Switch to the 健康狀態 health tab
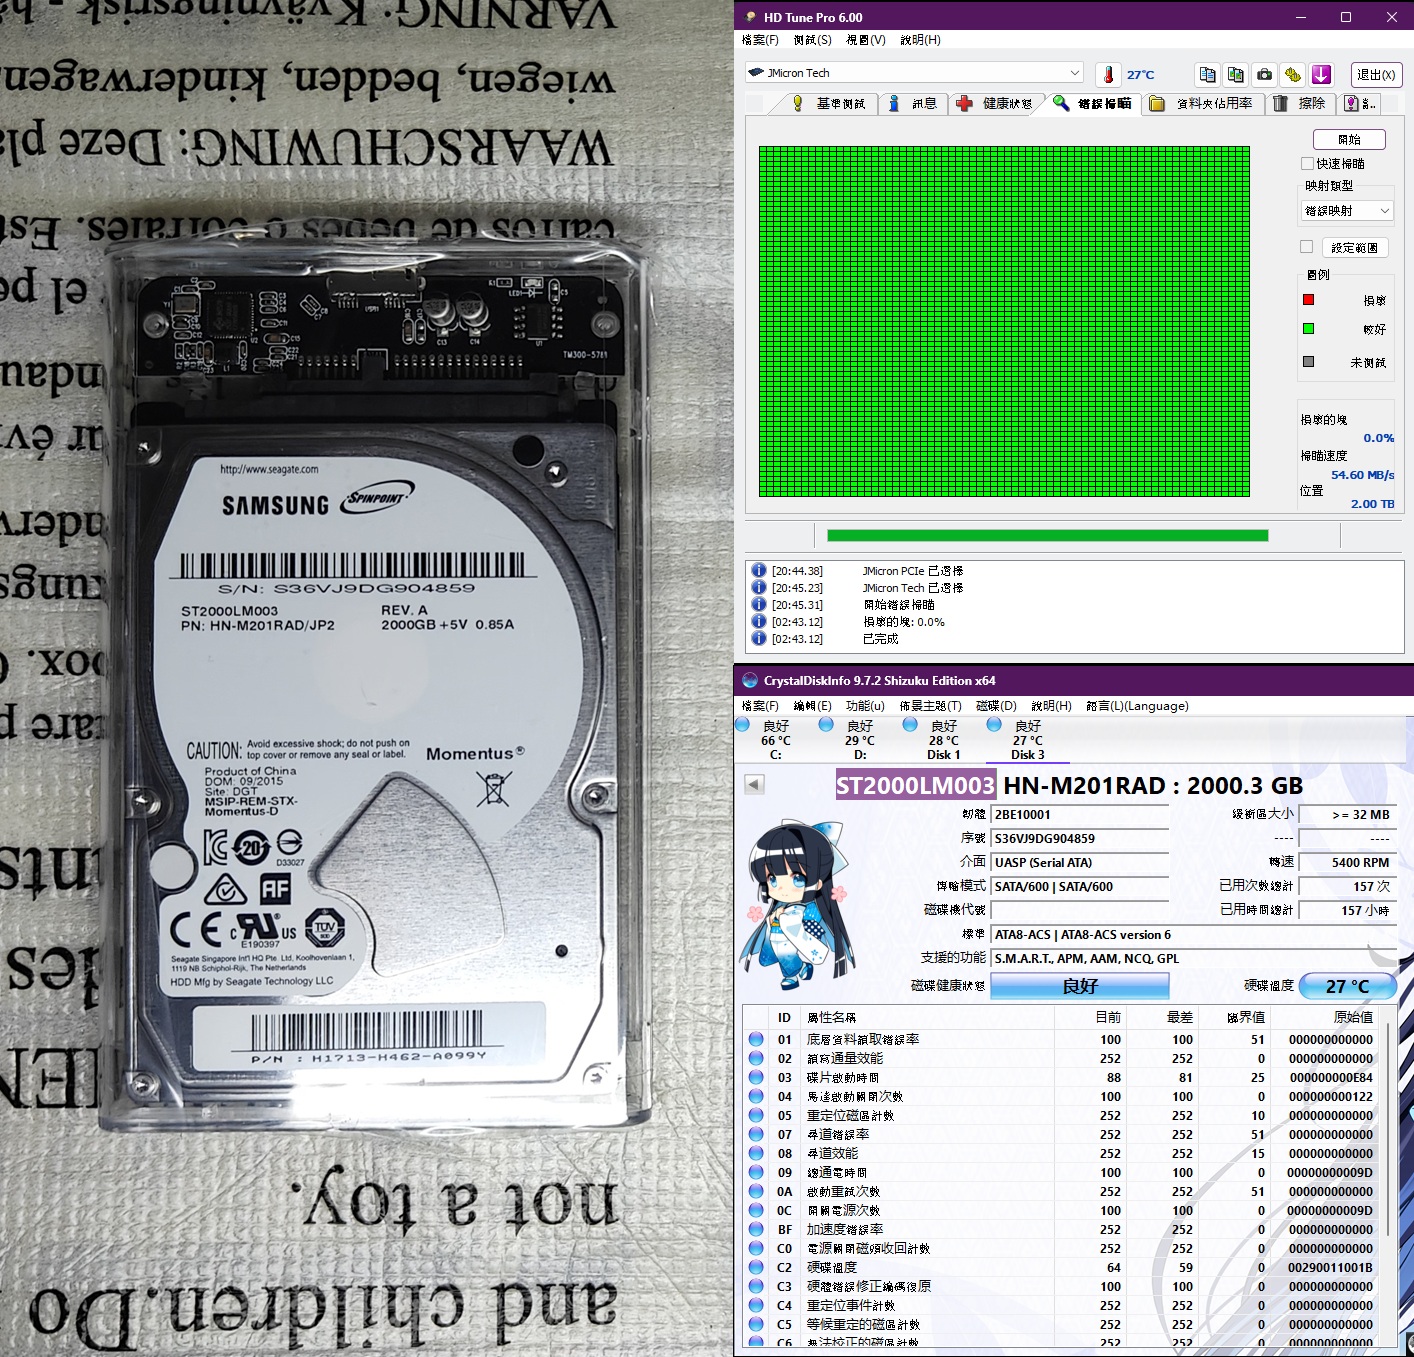1414x1357 pixels. [995, 103]
